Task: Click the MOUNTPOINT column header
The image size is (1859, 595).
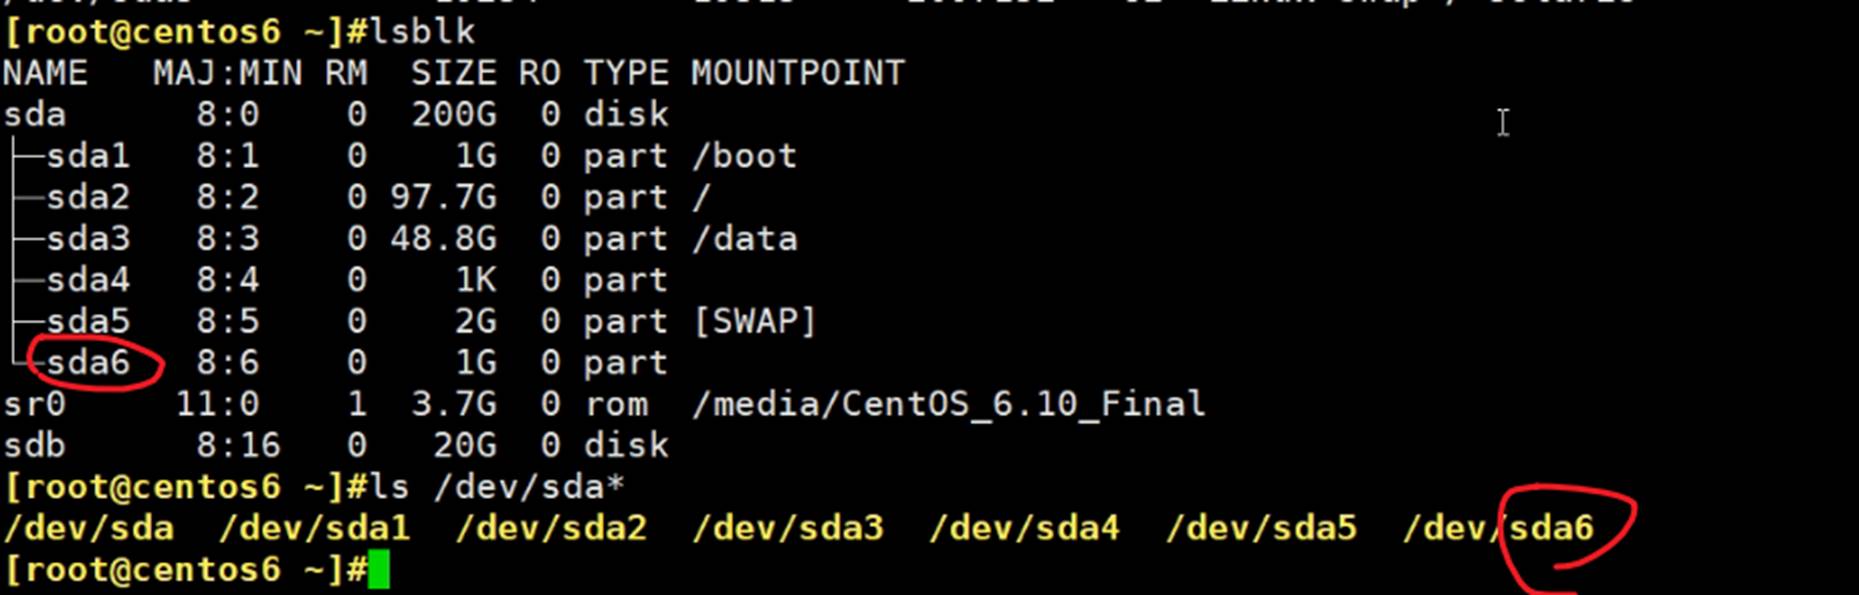Action: click(x=797, y=73)
